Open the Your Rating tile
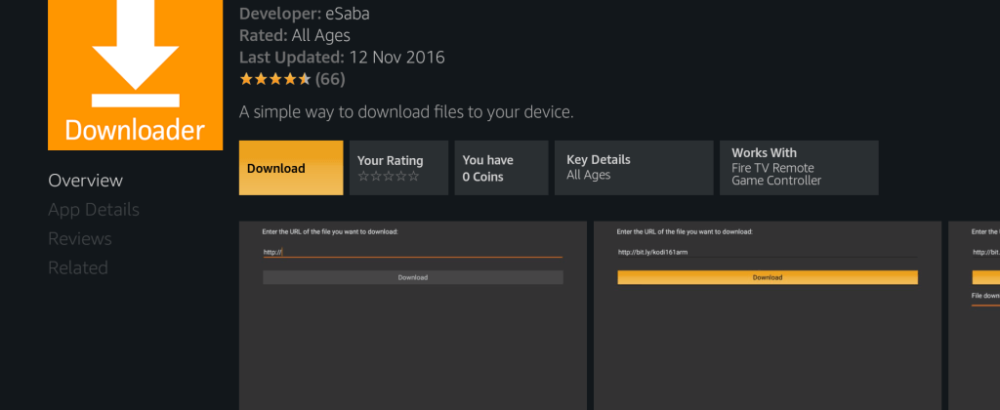1000x410 pixels. click(399, 168)
